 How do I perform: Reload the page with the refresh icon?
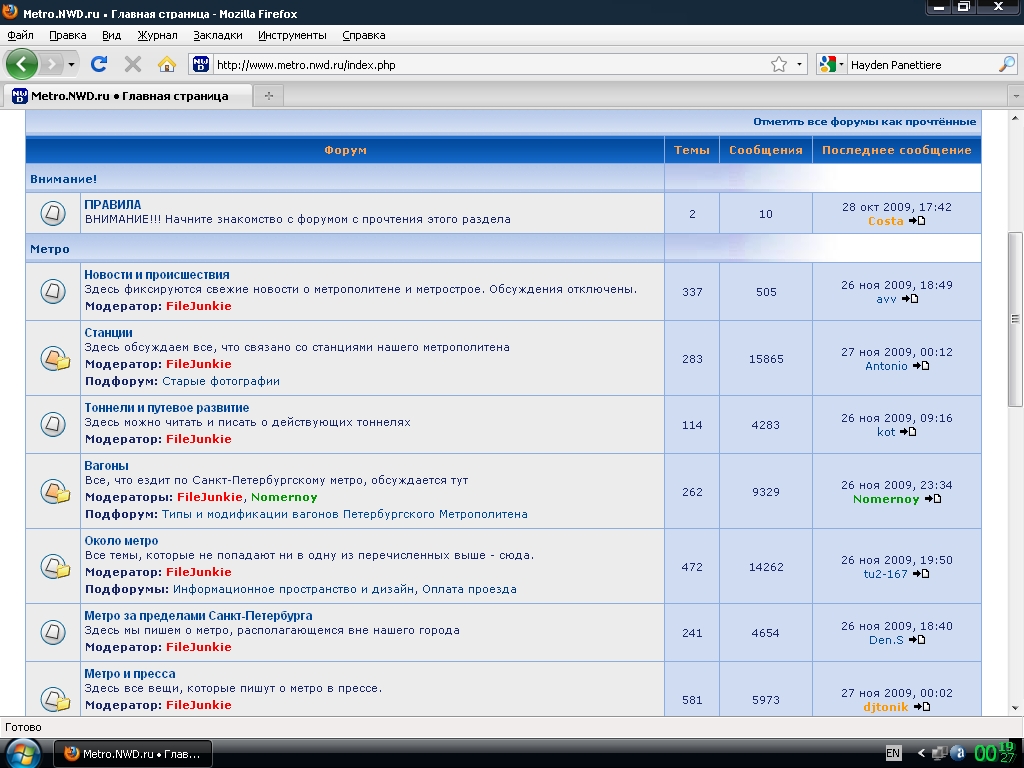click(98, 64)
